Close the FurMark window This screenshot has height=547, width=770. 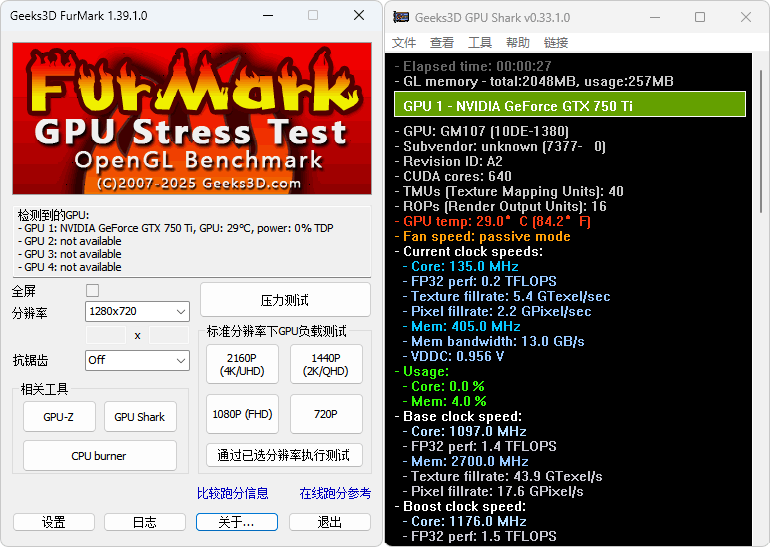click(359, 16)
